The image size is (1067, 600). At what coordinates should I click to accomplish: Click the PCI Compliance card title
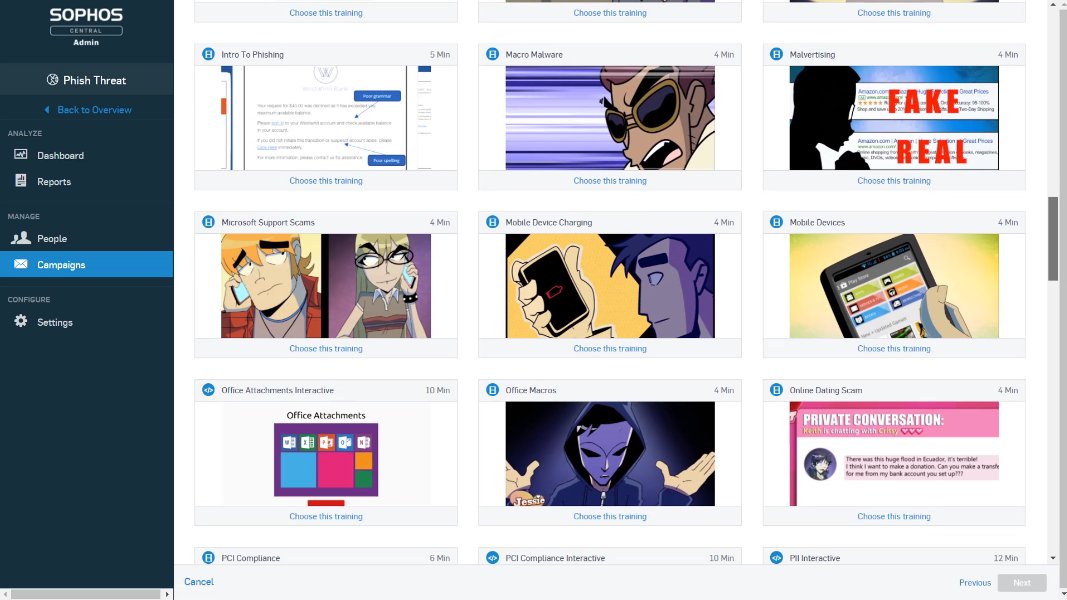(250, 558)
